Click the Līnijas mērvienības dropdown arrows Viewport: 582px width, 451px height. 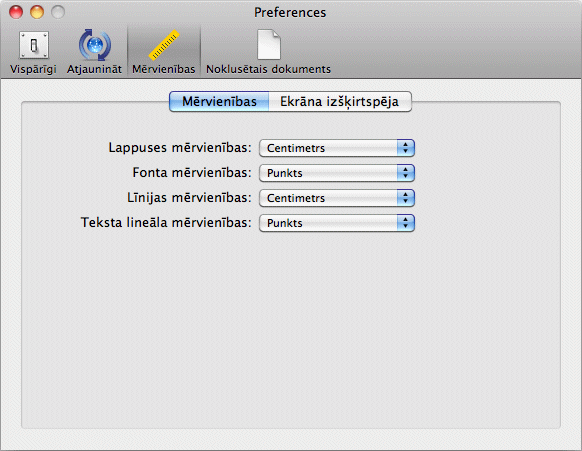click(405, 198)
